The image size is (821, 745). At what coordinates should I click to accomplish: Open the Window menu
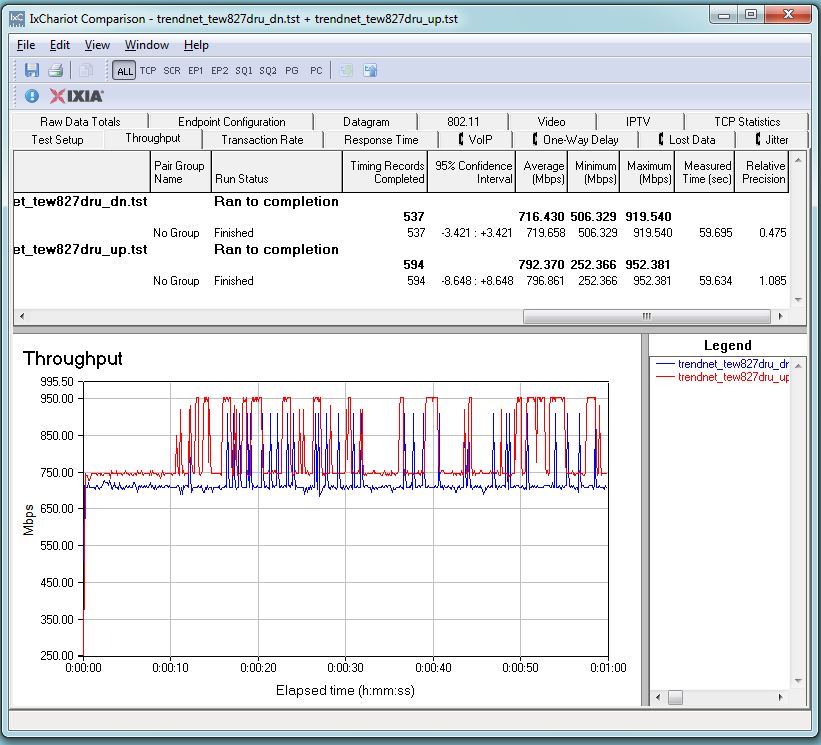click(x=147, y=45)
